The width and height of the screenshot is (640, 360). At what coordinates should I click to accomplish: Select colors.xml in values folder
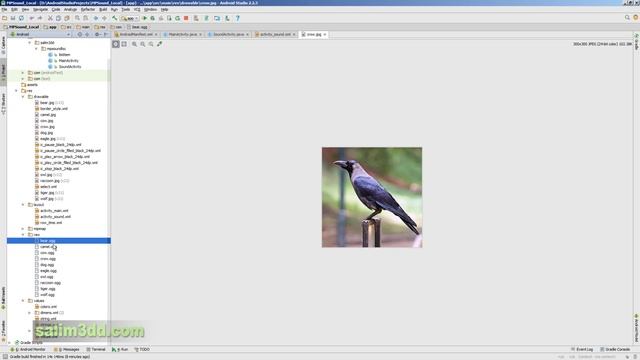(x=48, y=307)
